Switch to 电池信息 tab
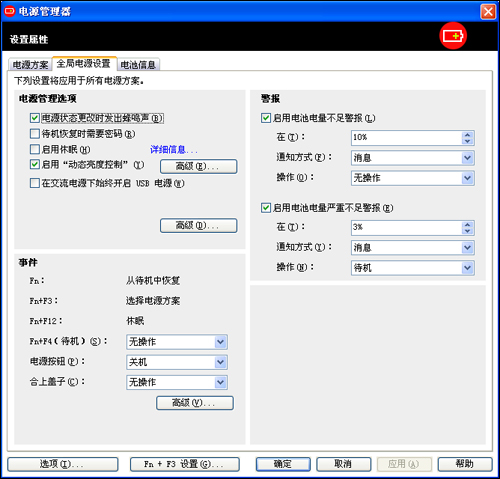Screen dimensions: 500x479 click(x=138, y=65)
